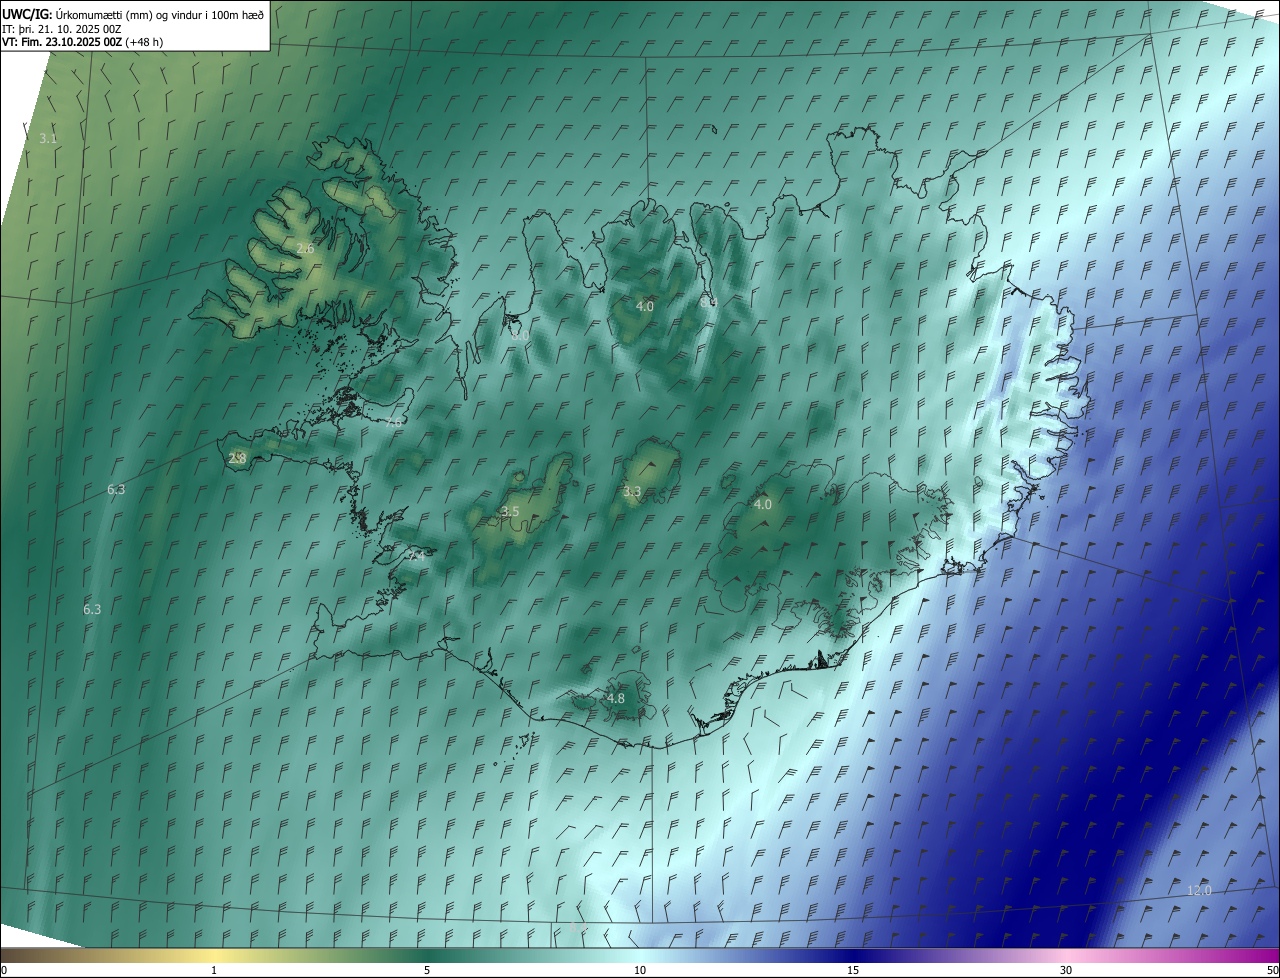Click the '4.8' value over Mýrdalsjökull glacier

(x=616, y=699)
